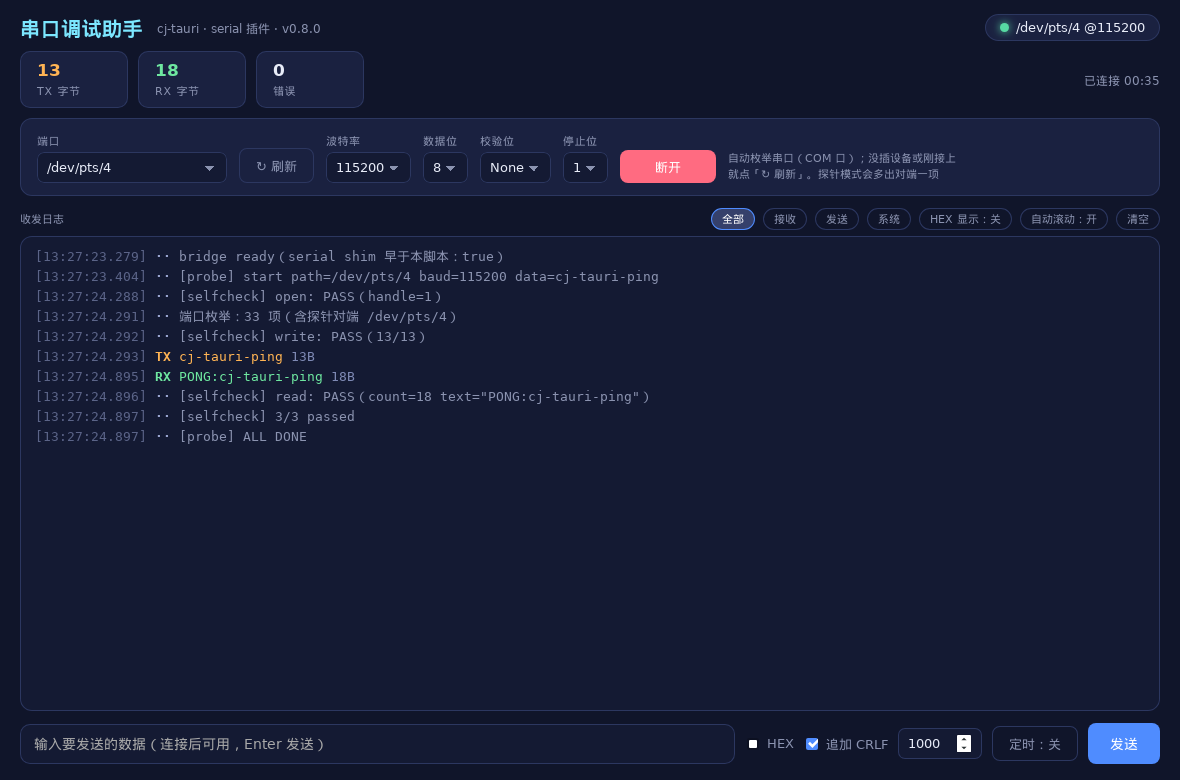Click the 已连接 00:35 status text
Image resolution: width=1180 pixels, height=780 pixels.
[x=1121, y=81]
